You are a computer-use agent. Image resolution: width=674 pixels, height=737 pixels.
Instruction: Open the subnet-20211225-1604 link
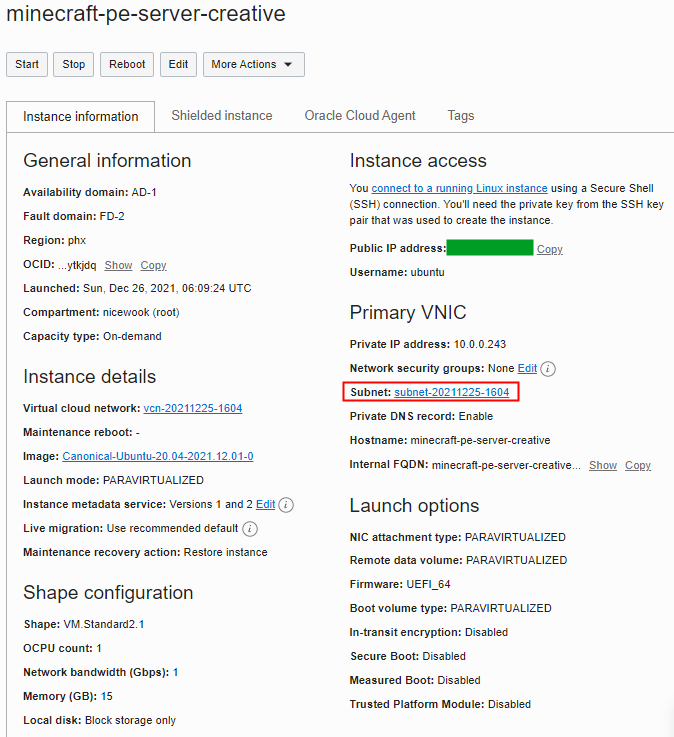(x=451, y=392)
